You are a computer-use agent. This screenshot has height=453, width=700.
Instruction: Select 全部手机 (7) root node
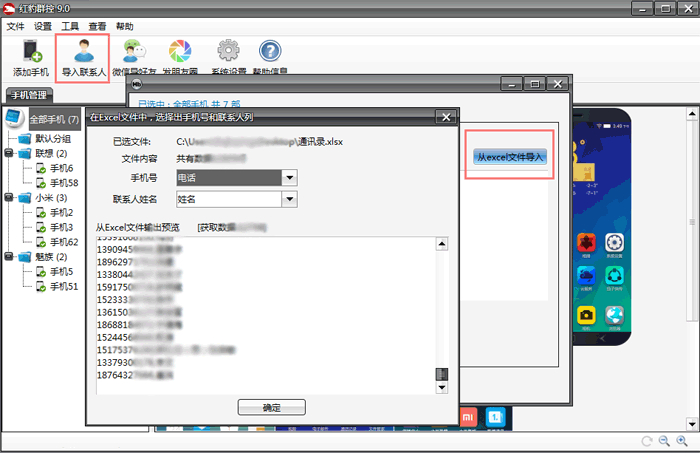pyautogui.click(x=54, y=119)
